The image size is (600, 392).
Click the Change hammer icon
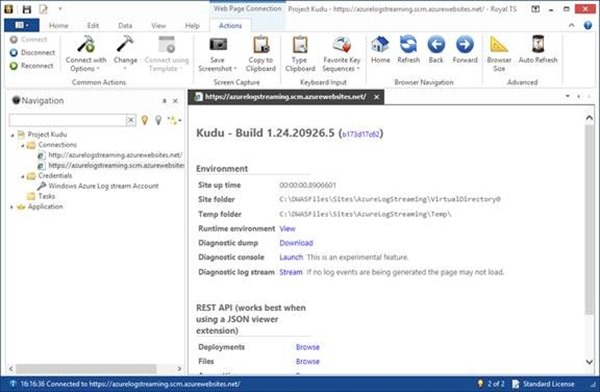click(125, 44)
